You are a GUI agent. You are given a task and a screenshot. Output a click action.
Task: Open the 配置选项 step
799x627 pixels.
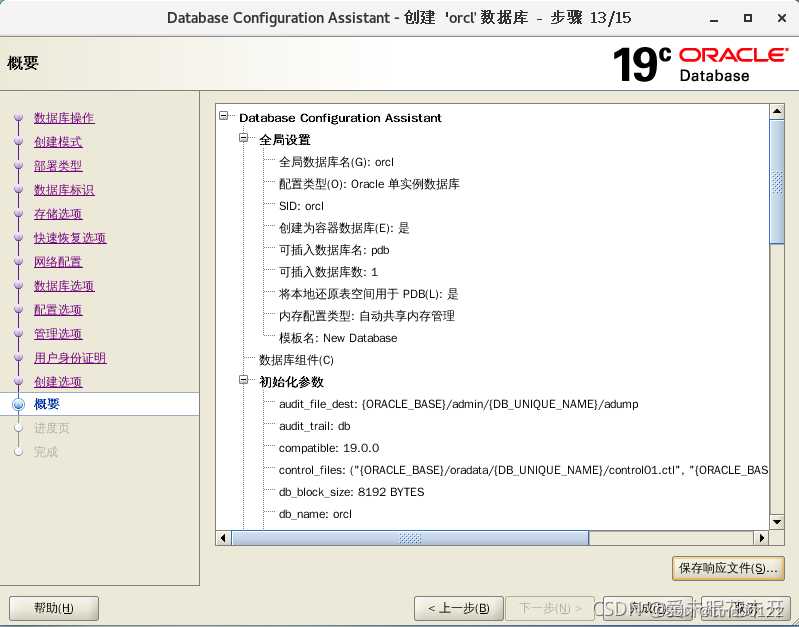click(58, 310)
